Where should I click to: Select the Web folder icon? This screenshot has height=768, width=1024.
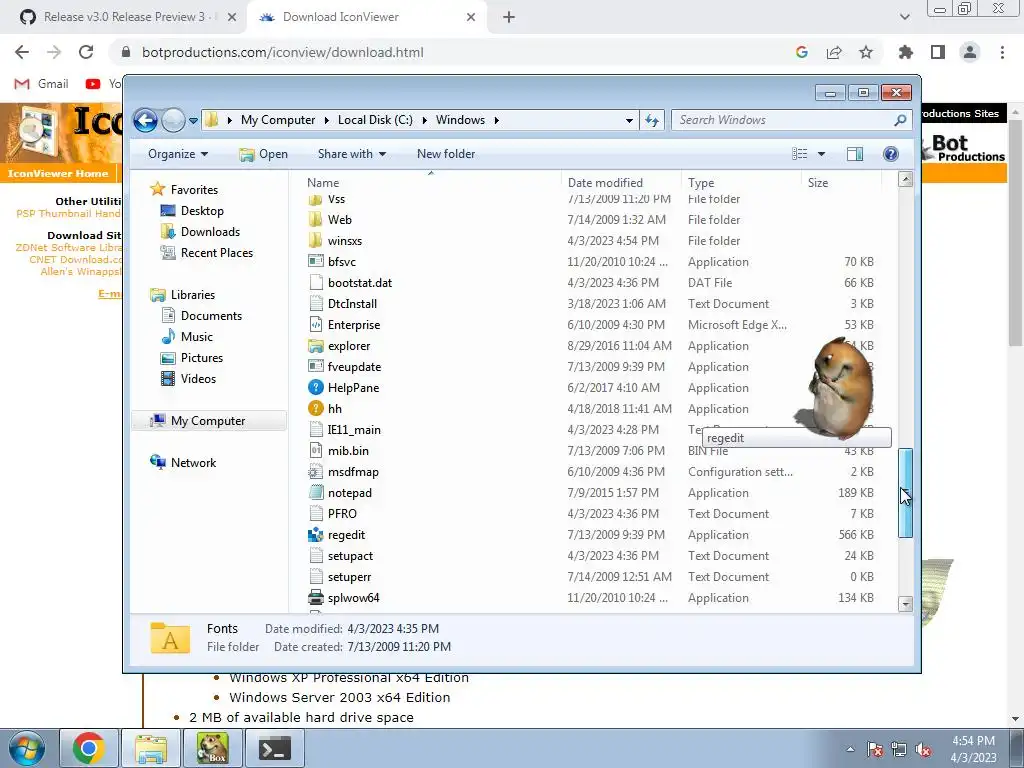click(x=315, y=220)
